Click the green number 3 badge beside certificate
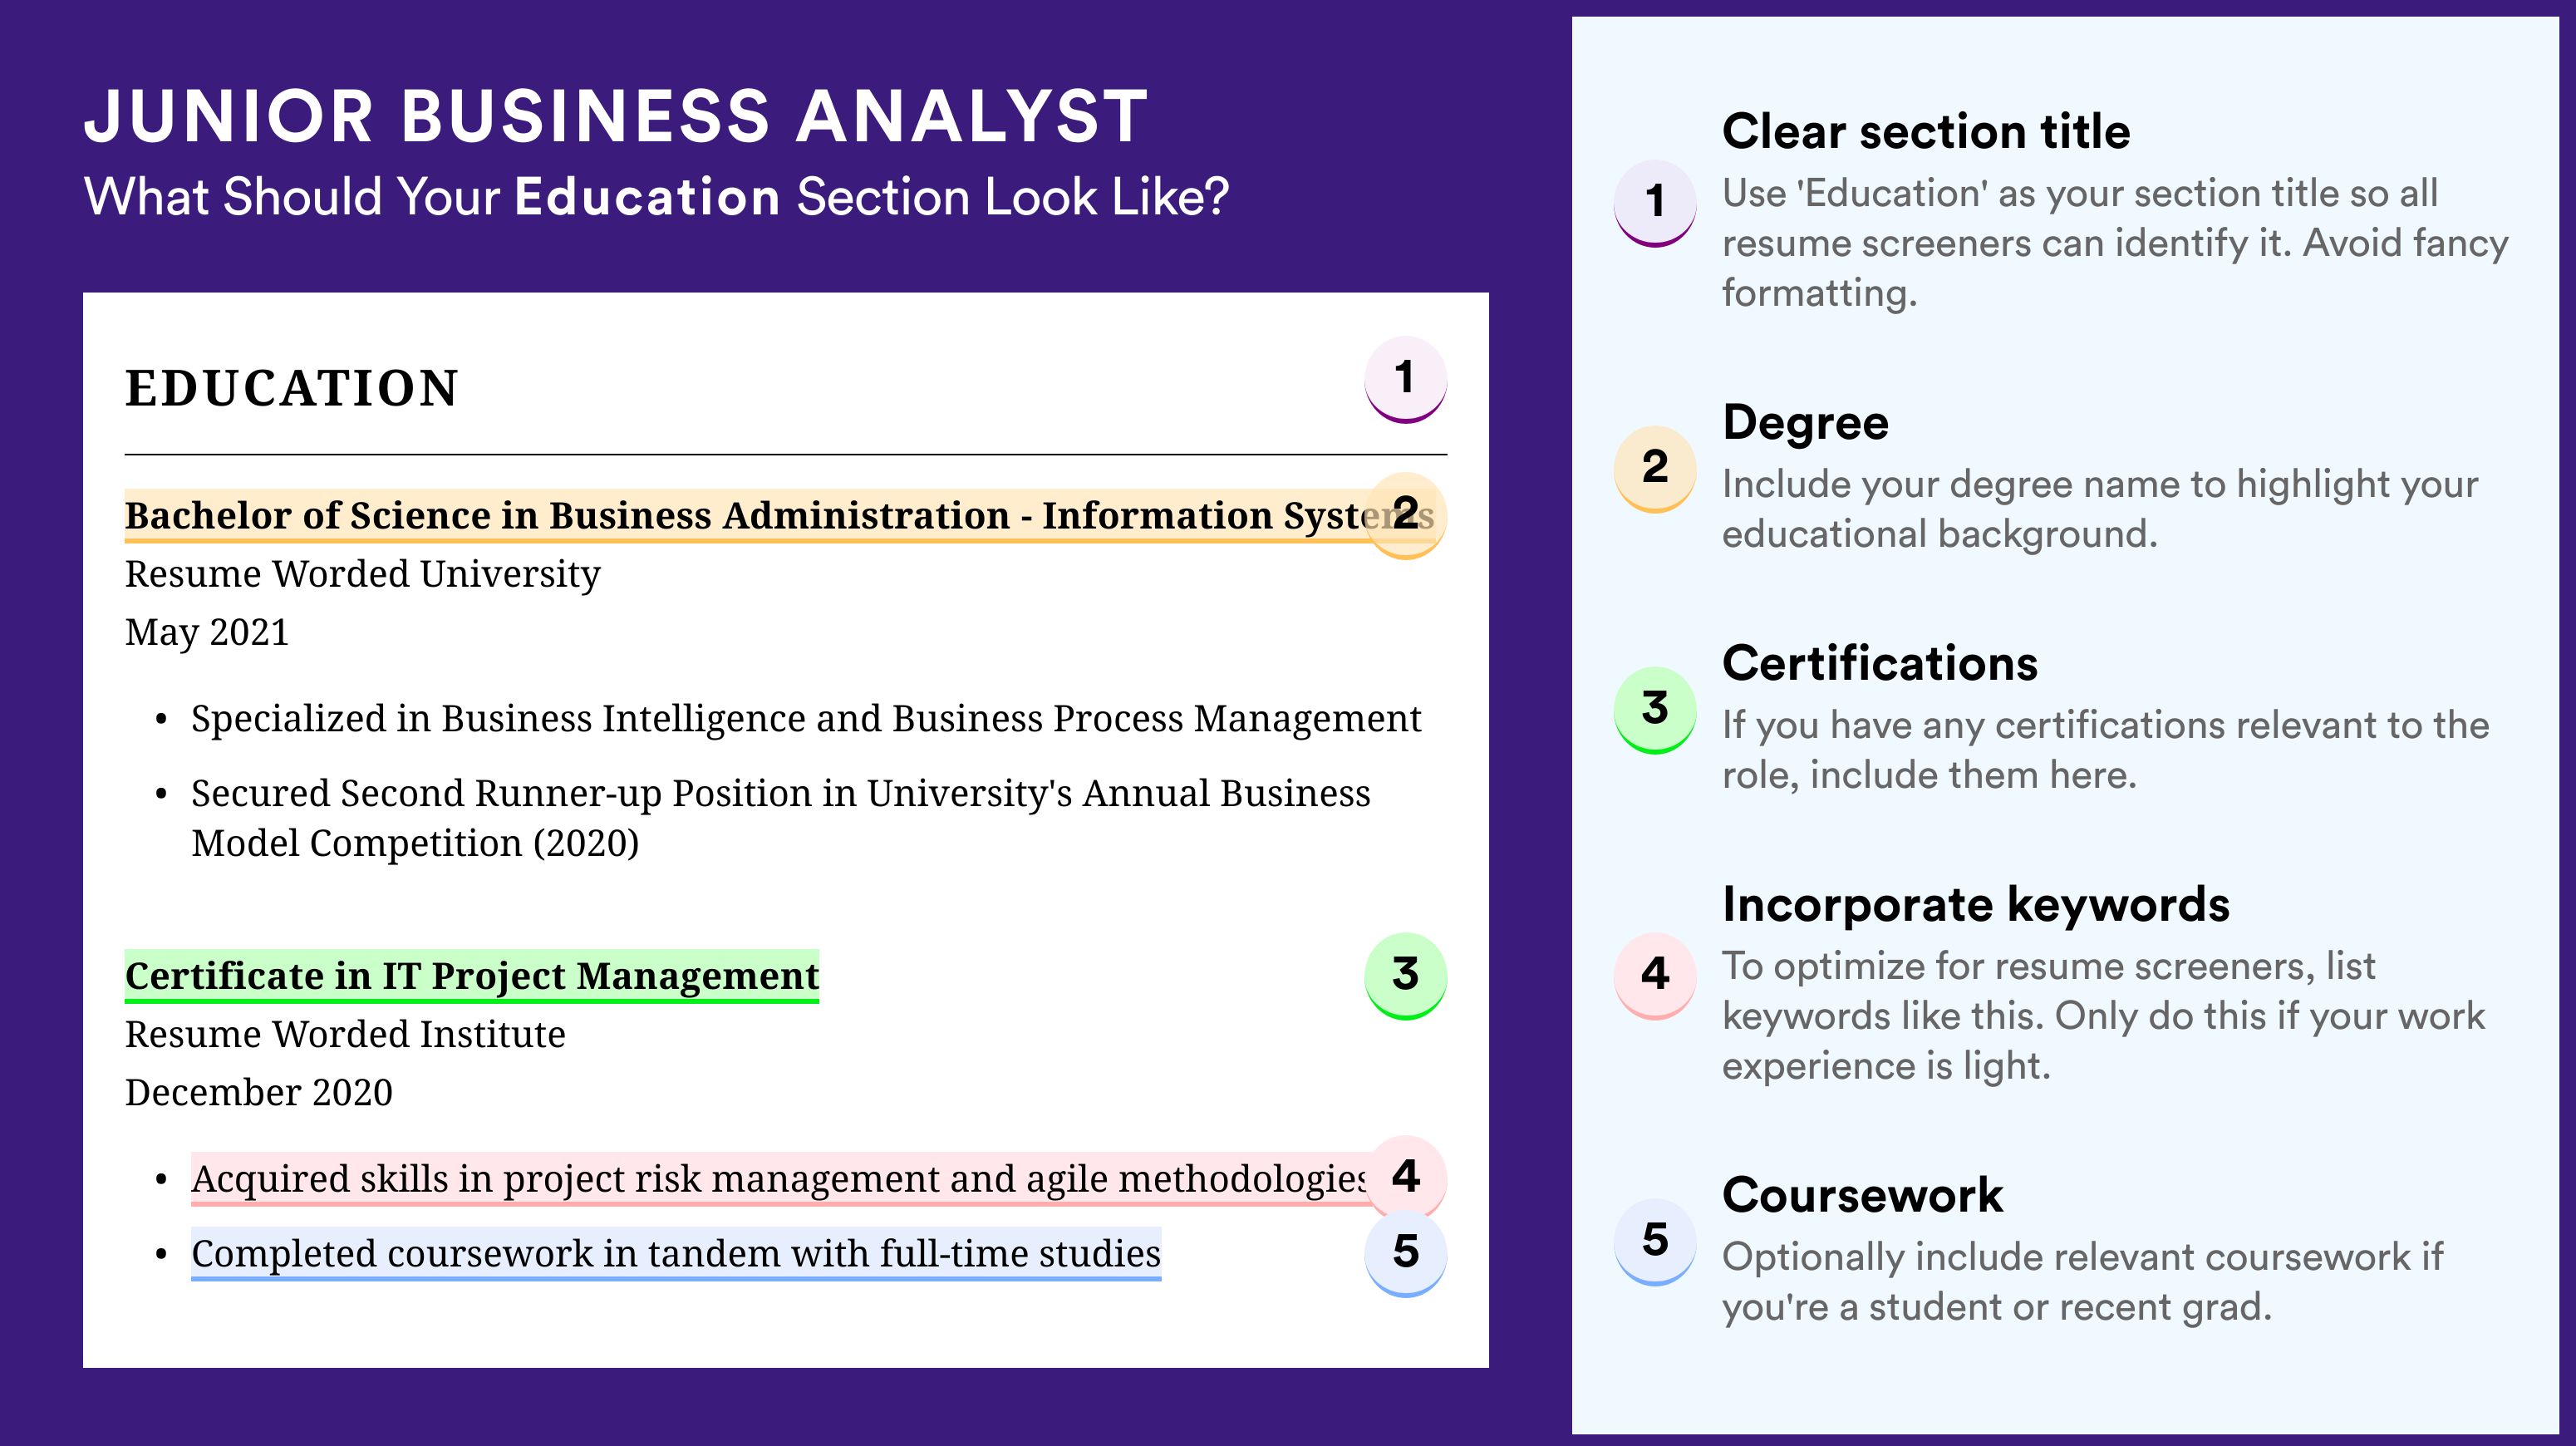 coord(1405,975)
